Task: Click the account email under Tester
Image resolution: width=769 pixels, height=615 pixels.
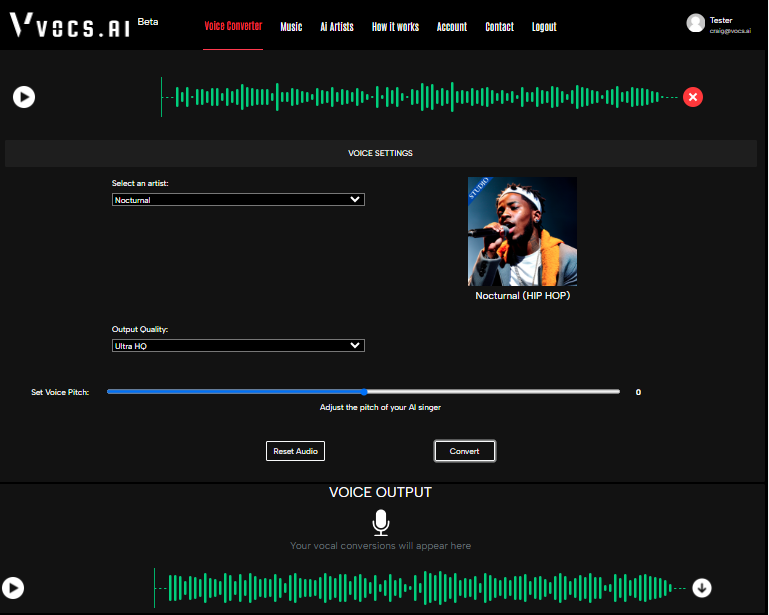Action: coord(730,31)
